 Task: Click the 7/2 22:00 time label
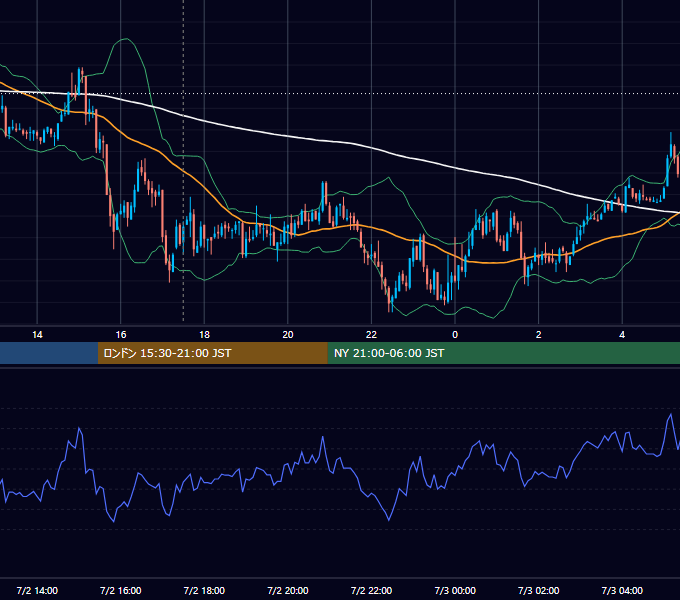(x=371, y=590)
